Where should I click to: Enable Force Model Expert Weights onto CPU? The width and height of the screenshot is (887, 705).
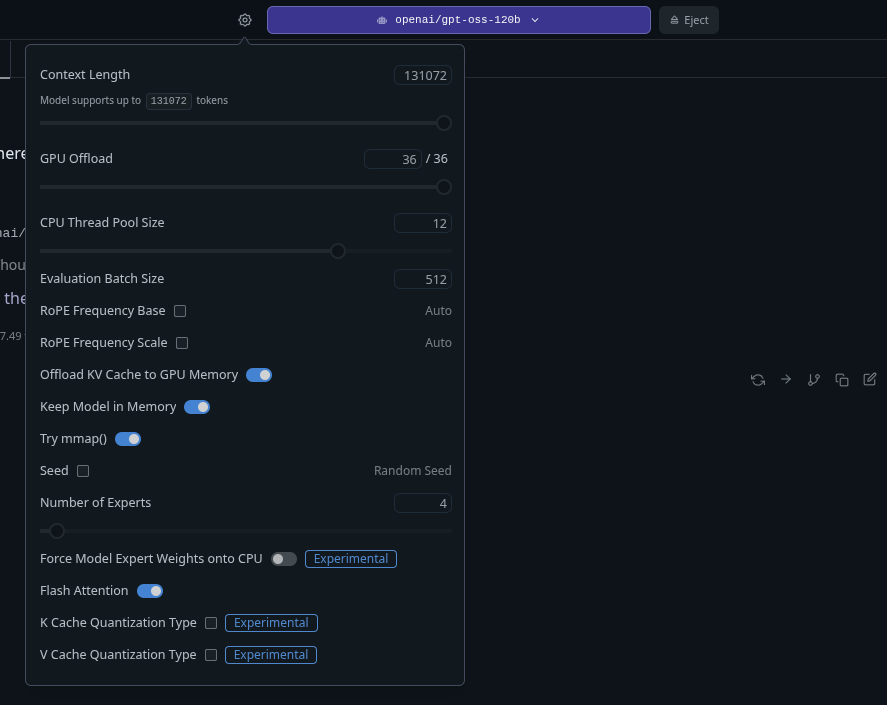coord(283,558)
